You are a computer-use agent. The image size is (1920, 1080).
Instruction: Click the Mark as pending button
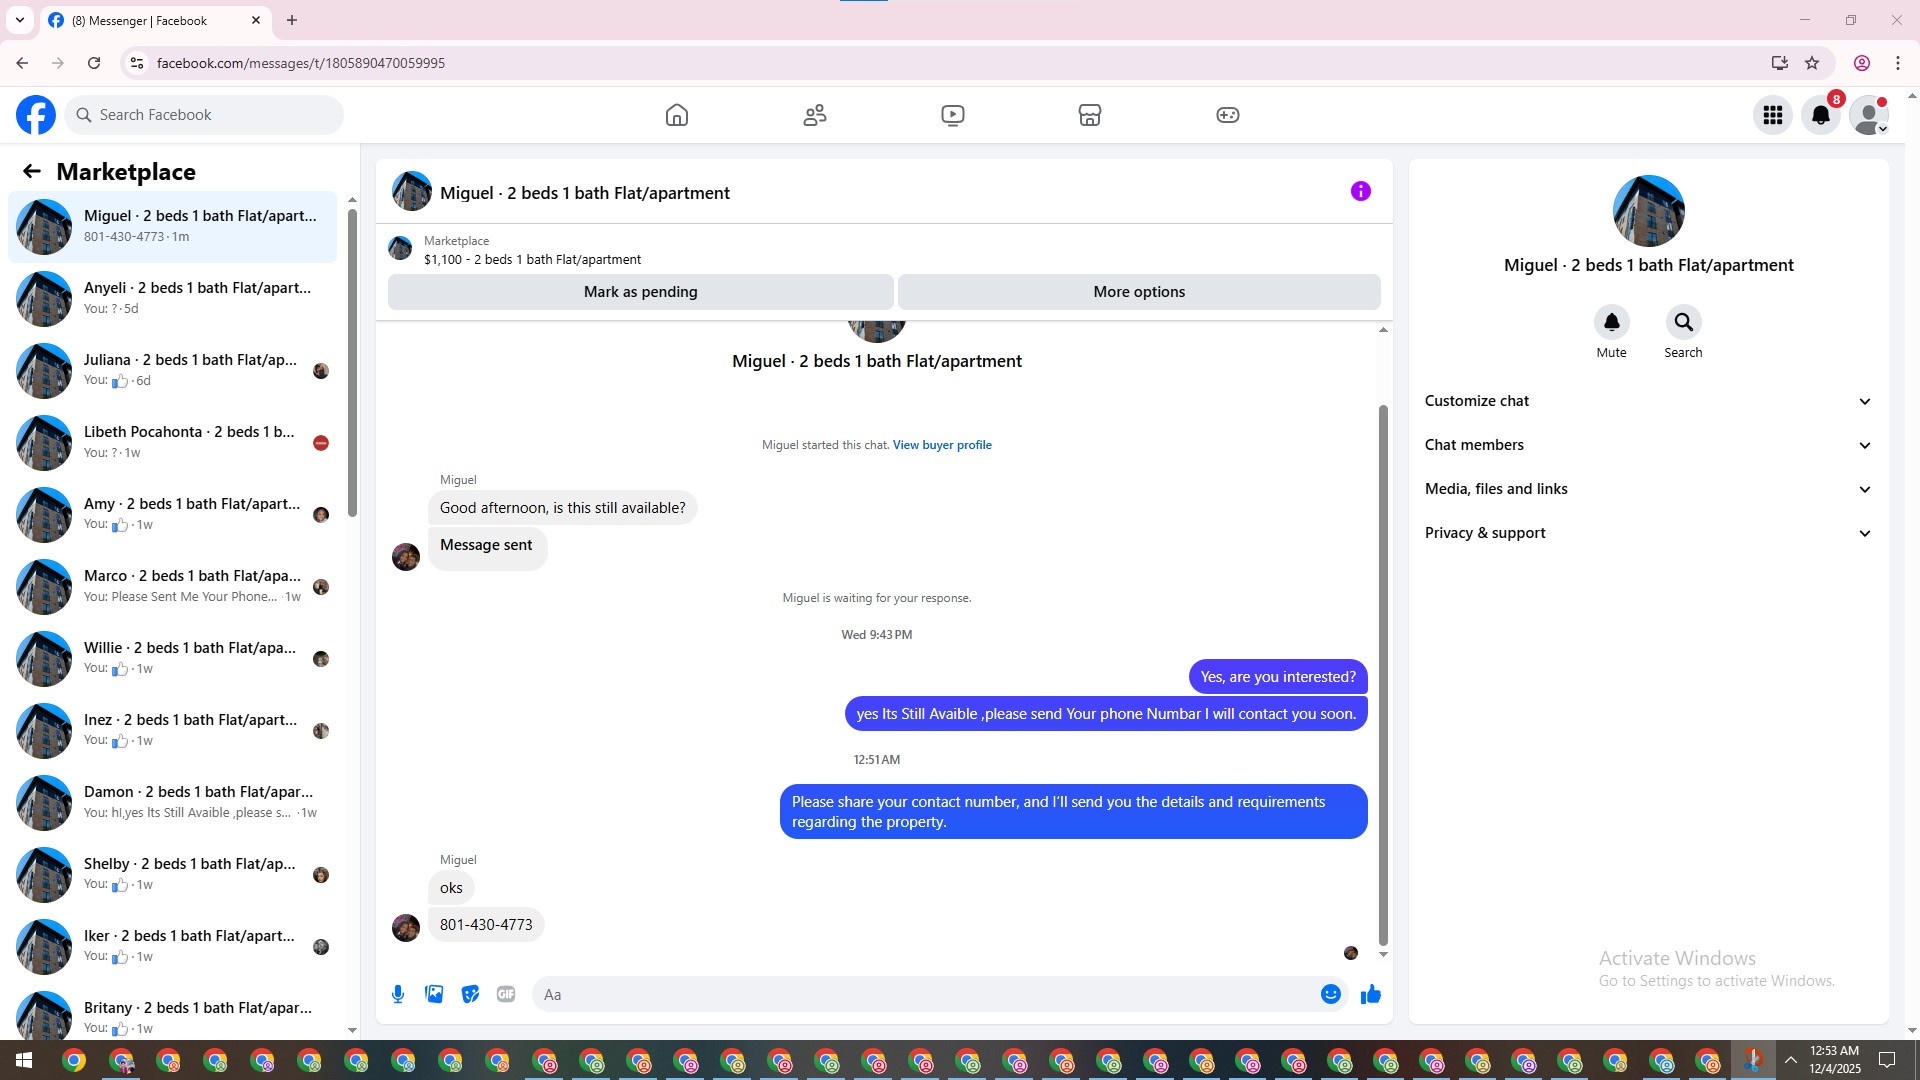640,292
